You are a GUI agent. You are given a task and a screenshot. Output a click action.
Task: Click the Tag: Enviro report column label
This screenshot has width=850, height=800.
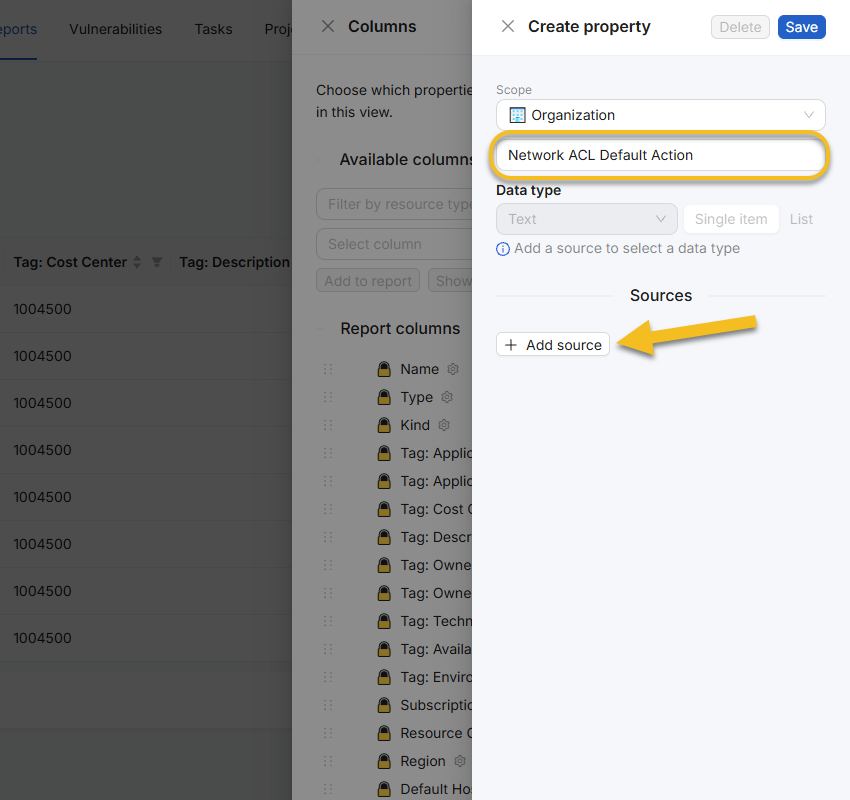pos(436,677)
